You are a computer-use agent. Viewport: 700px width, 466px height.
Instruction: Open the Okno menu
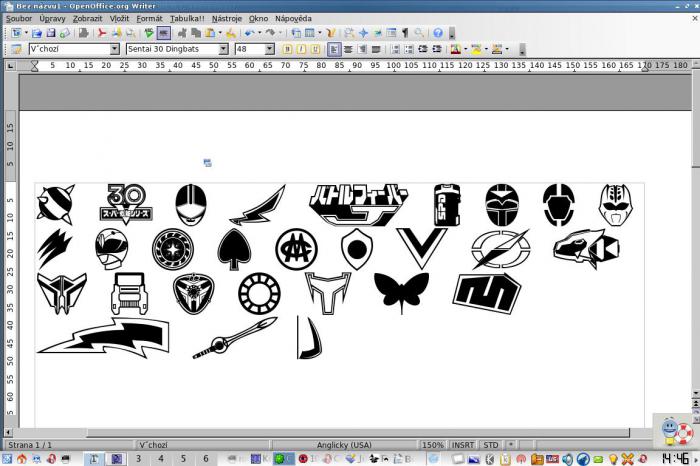pos(258,19)
